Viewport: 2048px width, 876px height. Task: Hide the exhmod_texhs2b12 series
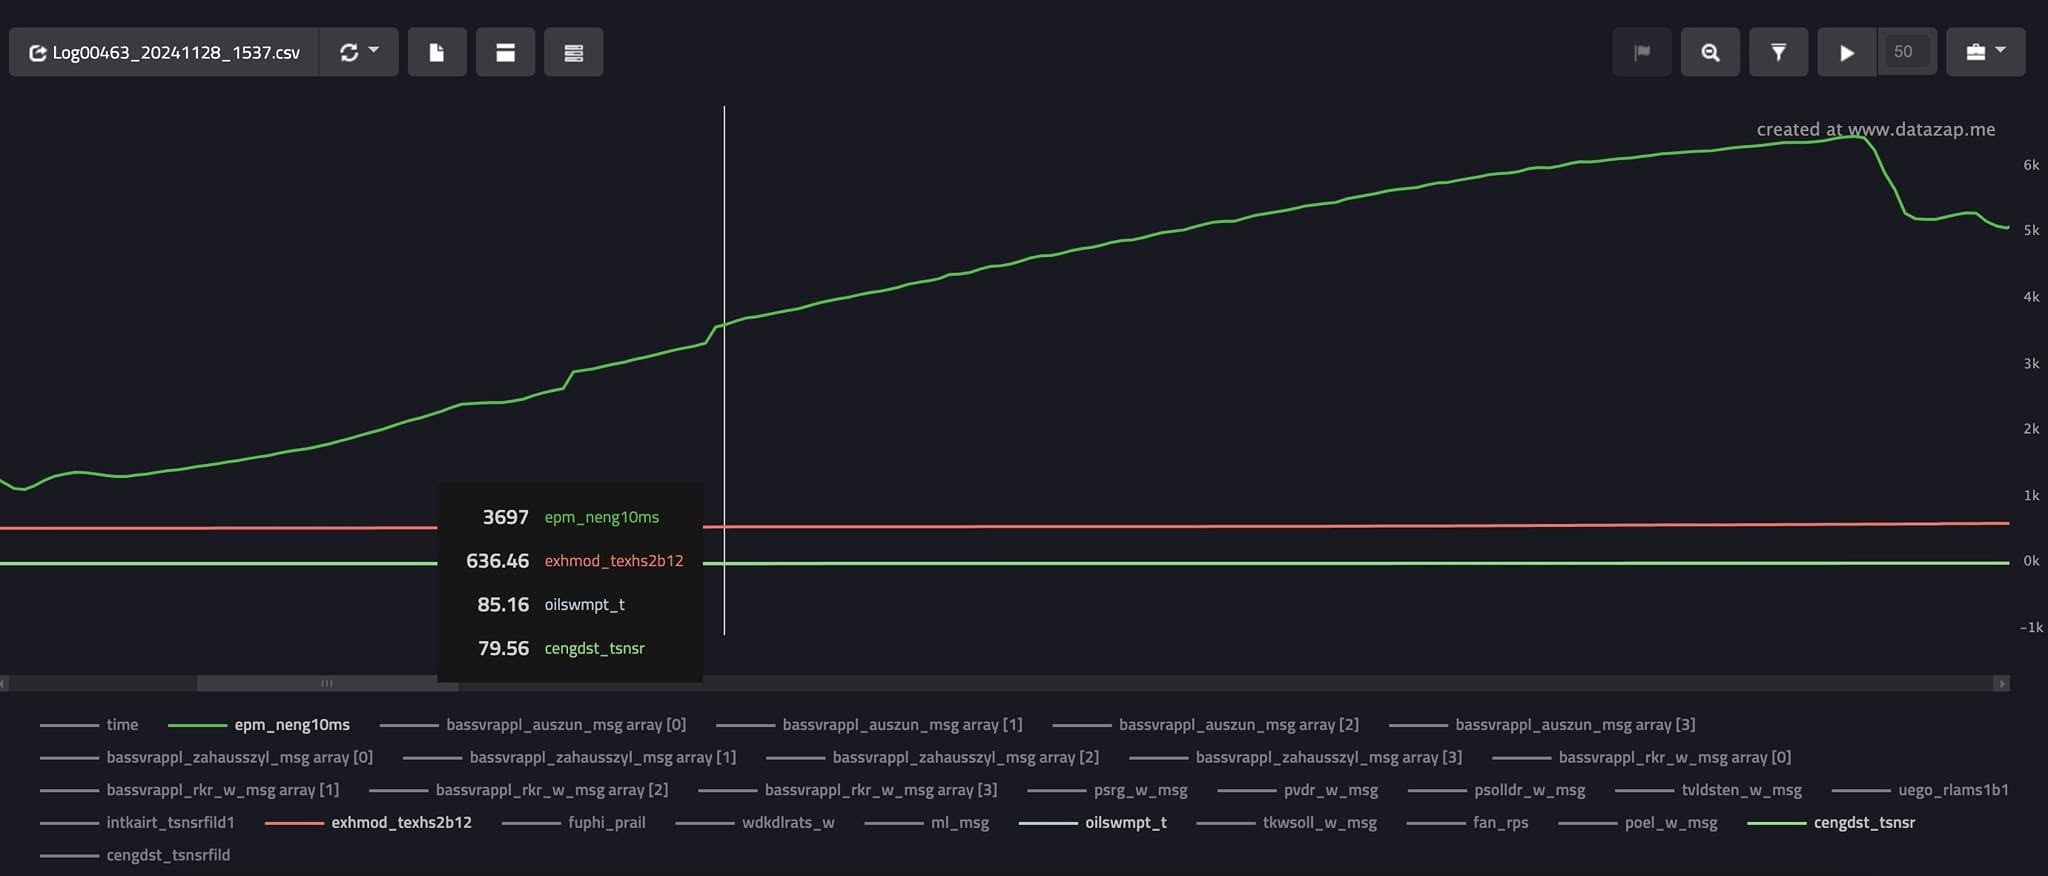369,823
